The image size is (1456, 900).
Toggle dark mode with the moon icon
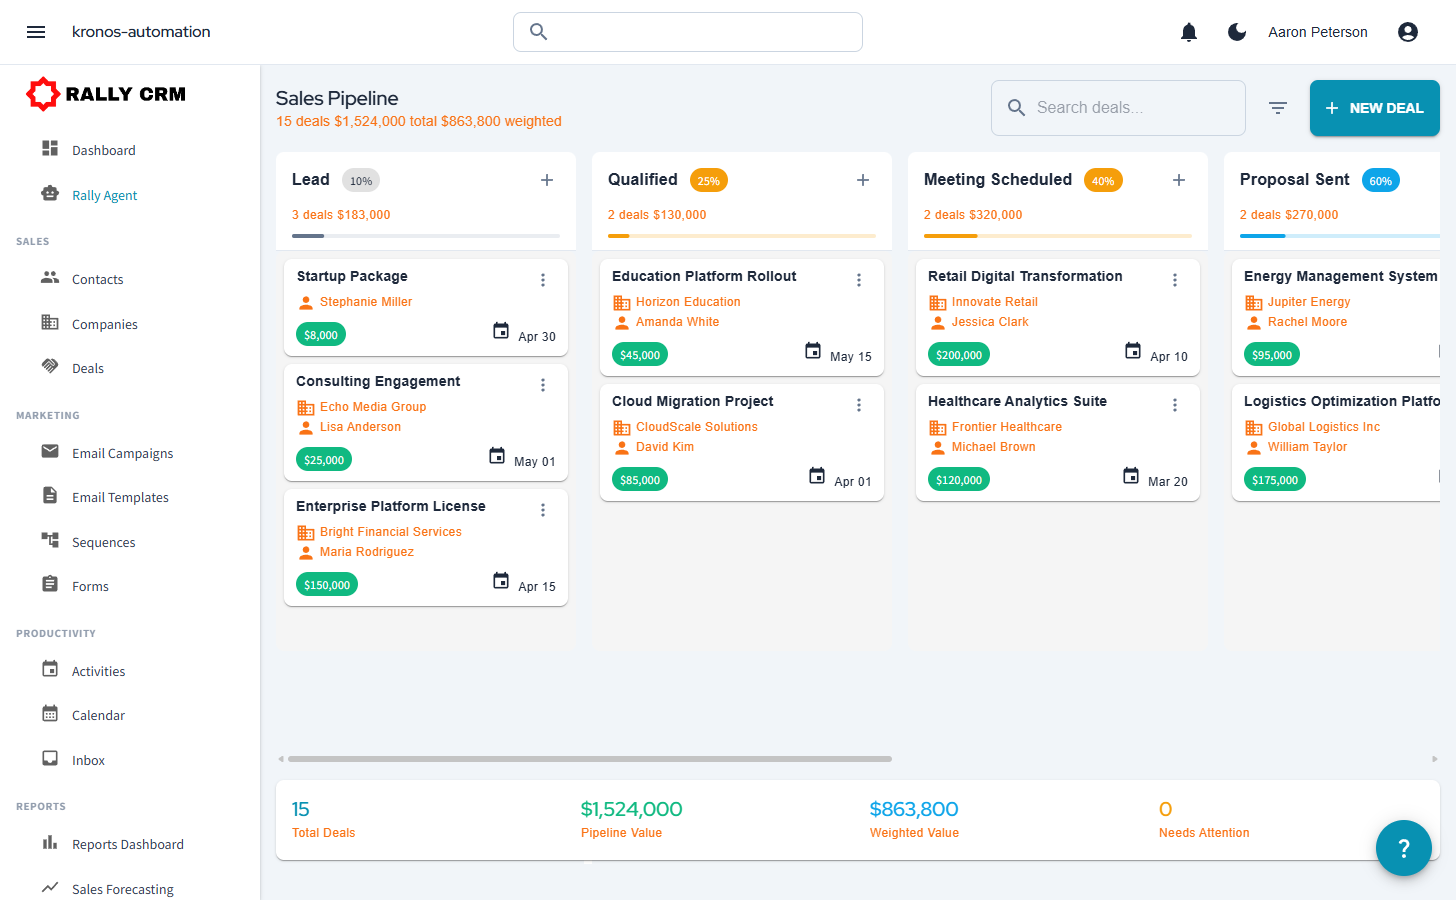[1237, 31]
